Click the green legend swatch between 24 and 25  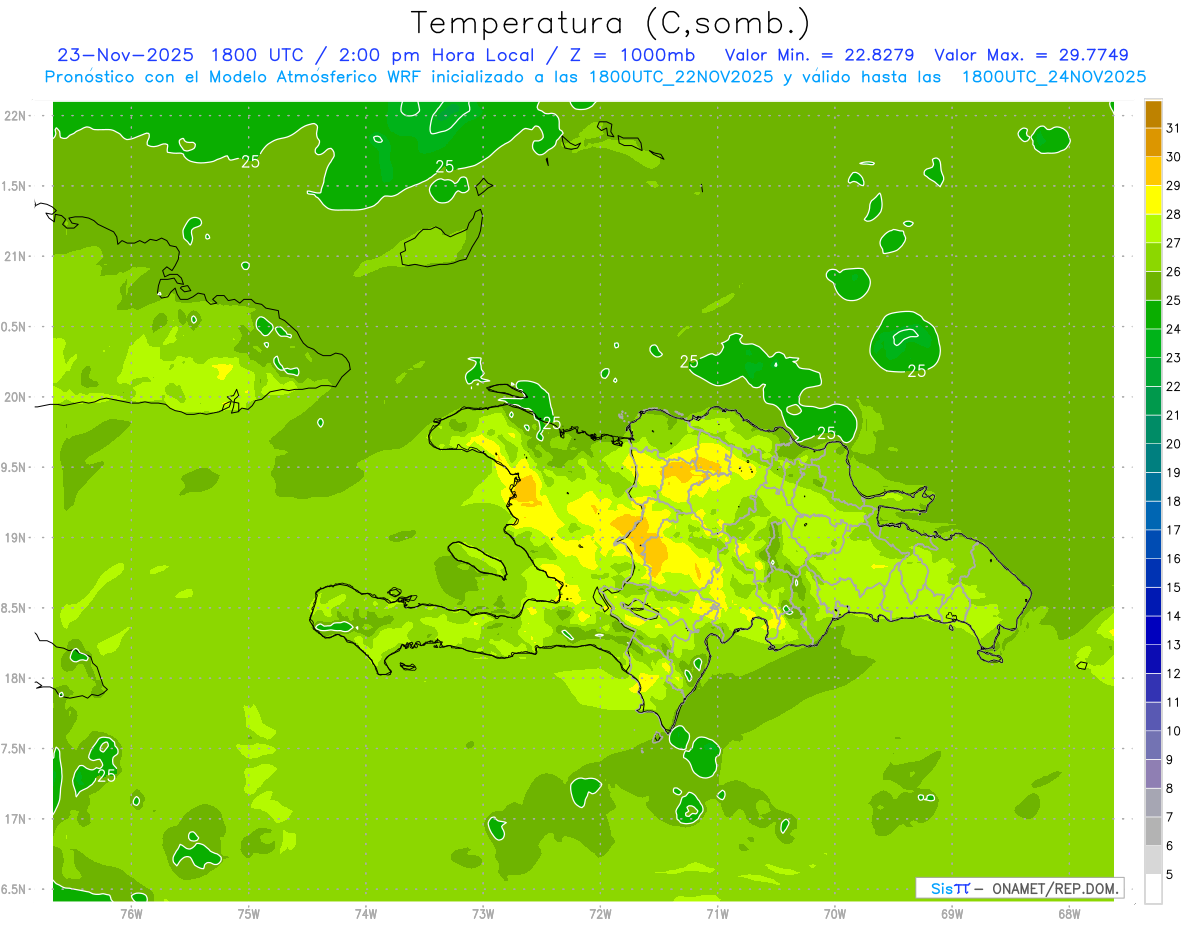[1153, 315]
